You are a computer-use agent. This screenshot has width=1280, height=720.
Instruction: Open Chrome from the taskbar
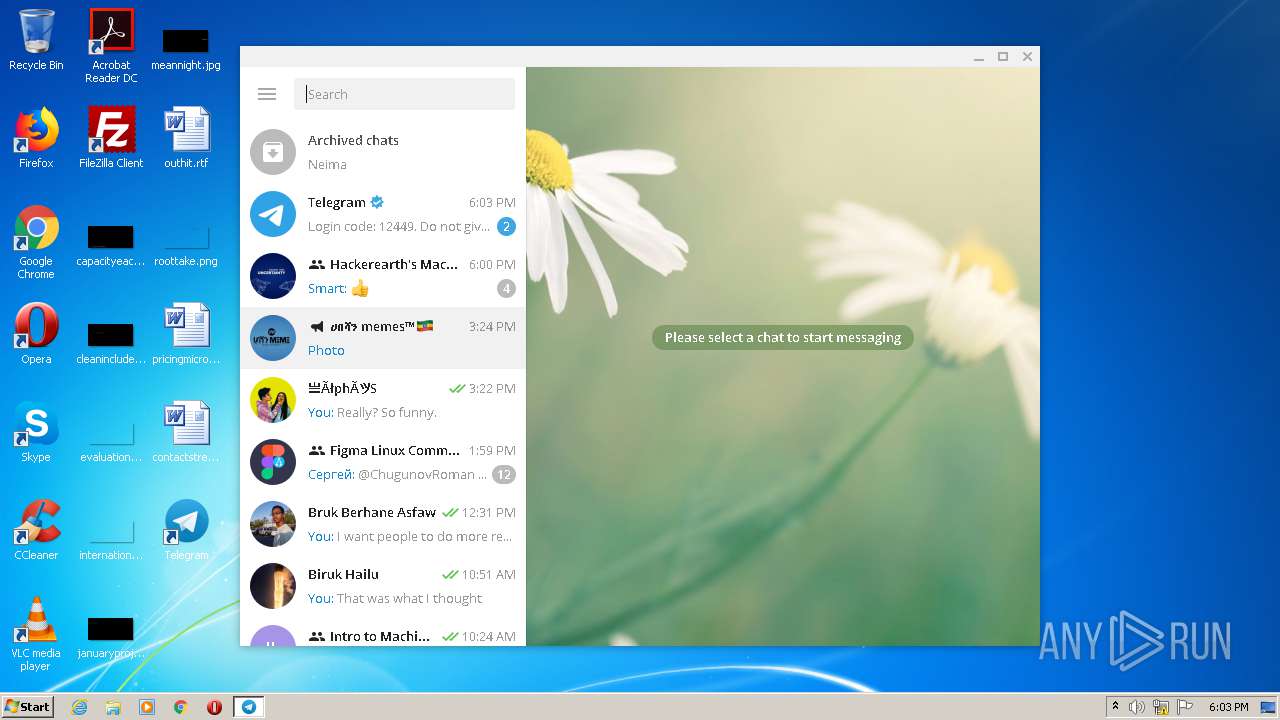pyautogui.click(x=181, y=707)
